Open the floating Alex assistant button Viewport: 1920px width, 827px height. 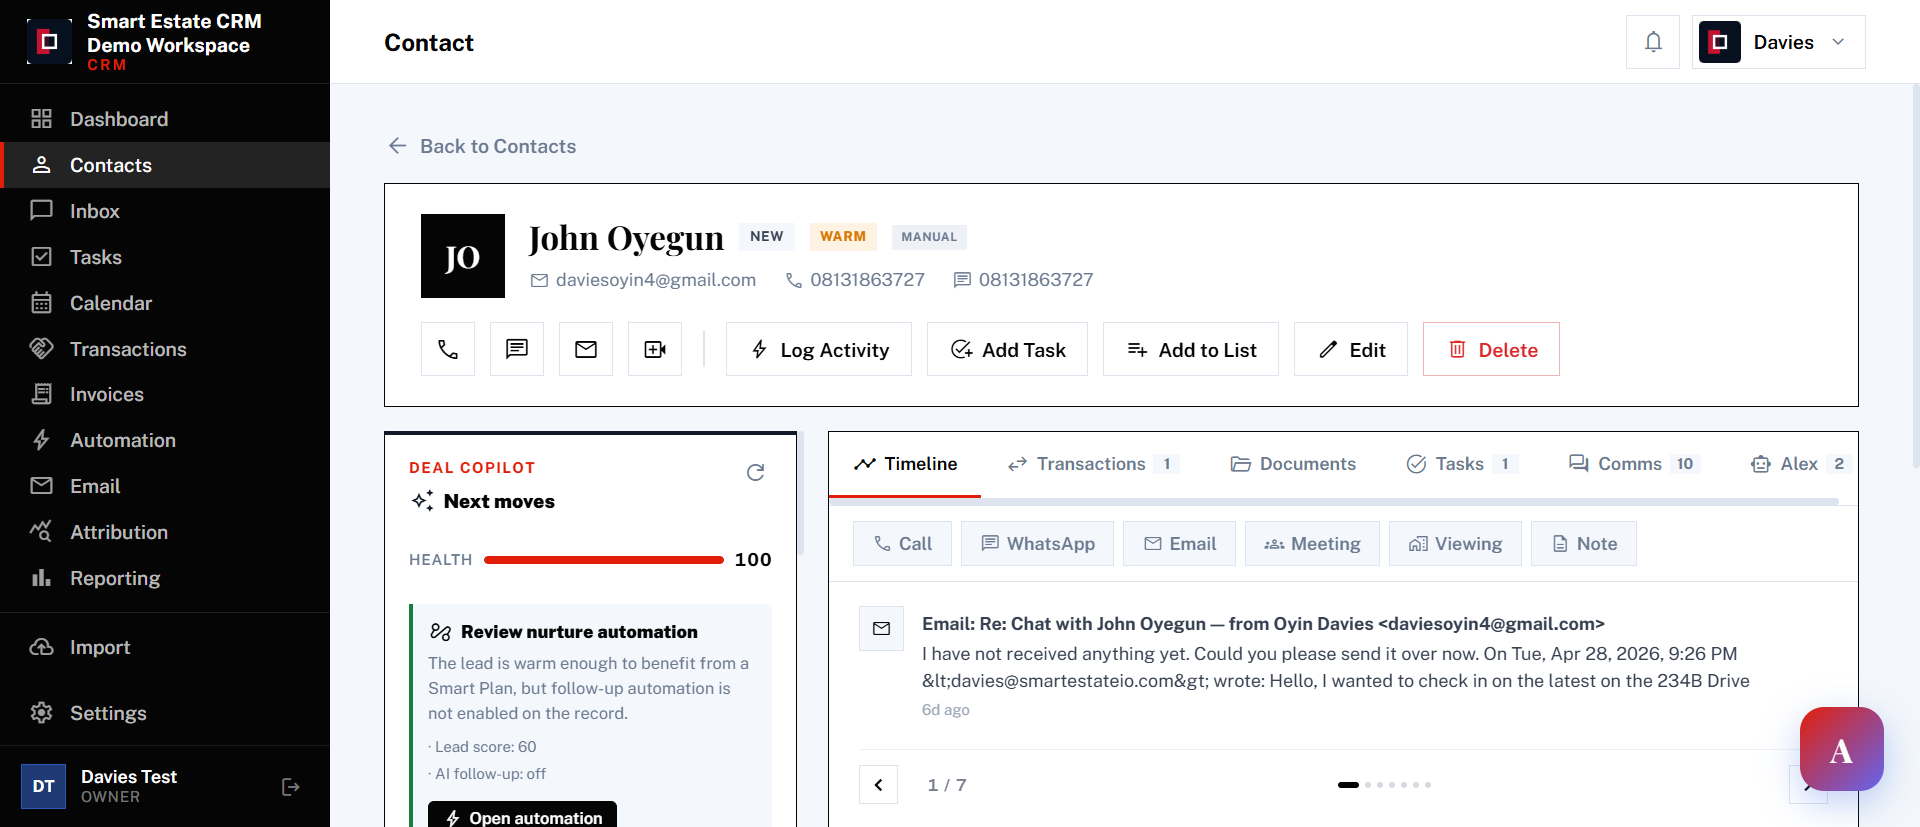point(1841,749)
